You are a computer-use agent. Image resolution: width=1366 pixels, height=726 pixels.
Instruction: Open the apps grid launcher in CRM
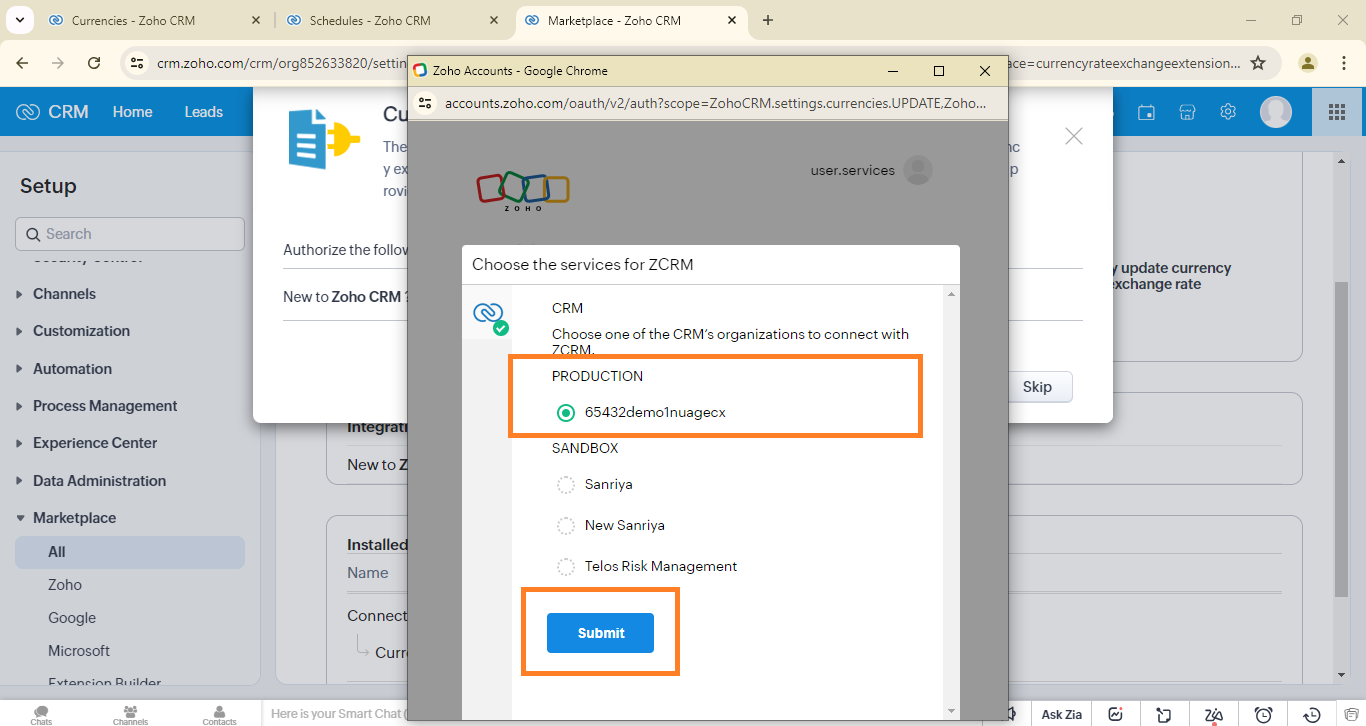click(x=1336, y=112)
